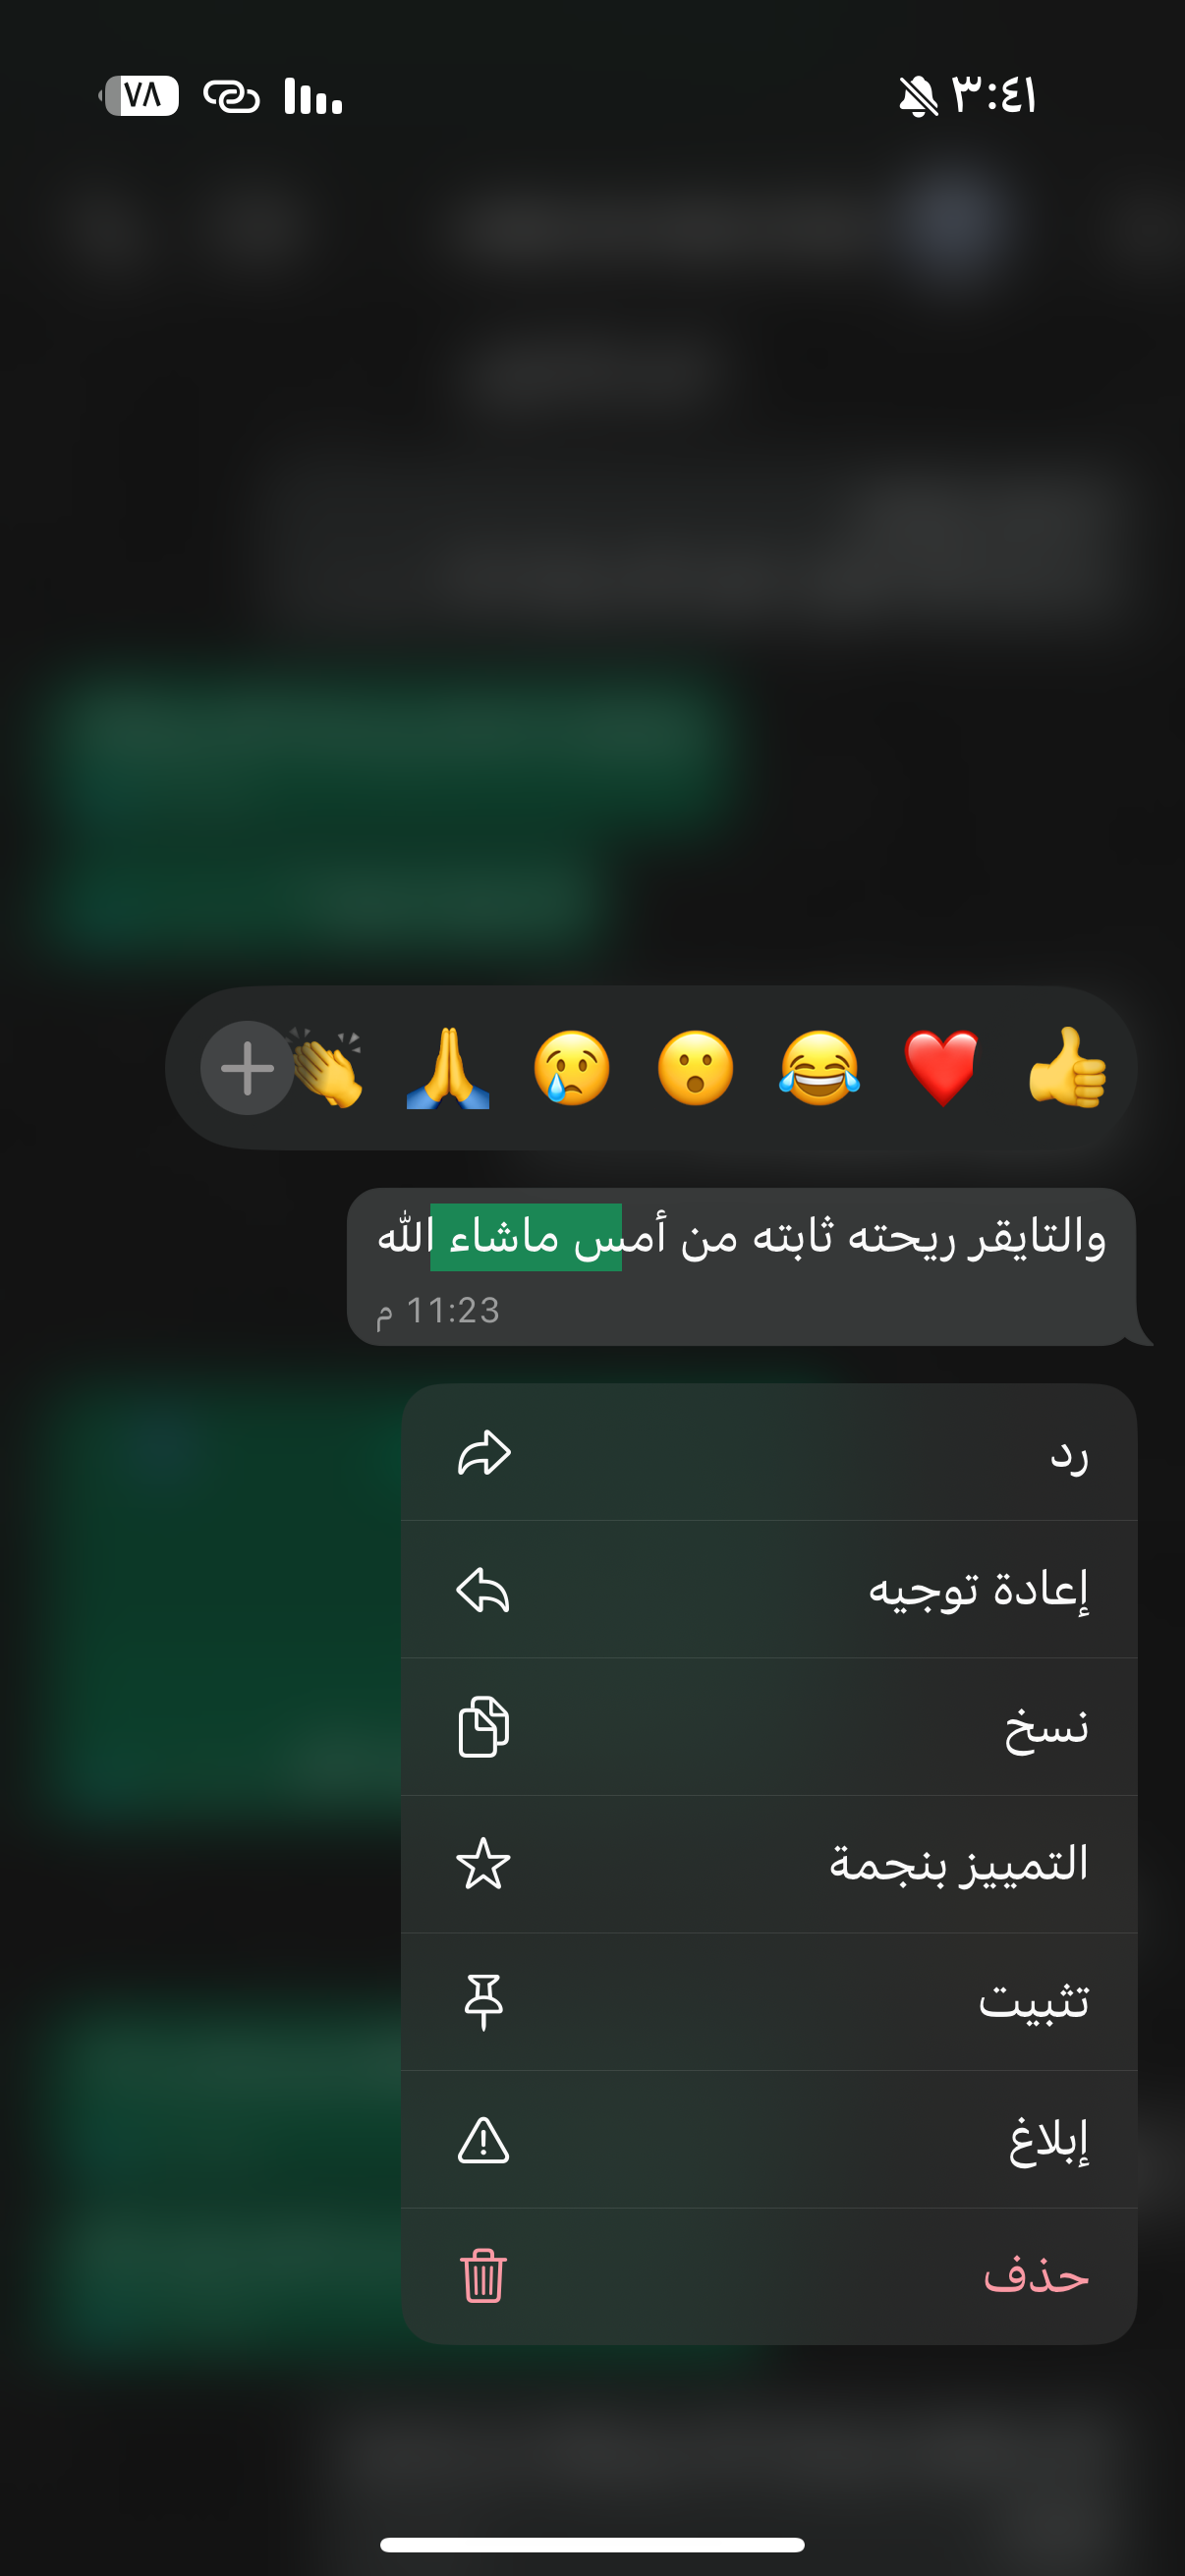This screenshot has width=1185, height=2576.
Task: Report the message via إبلاغ
Action: pos(769,2139)
